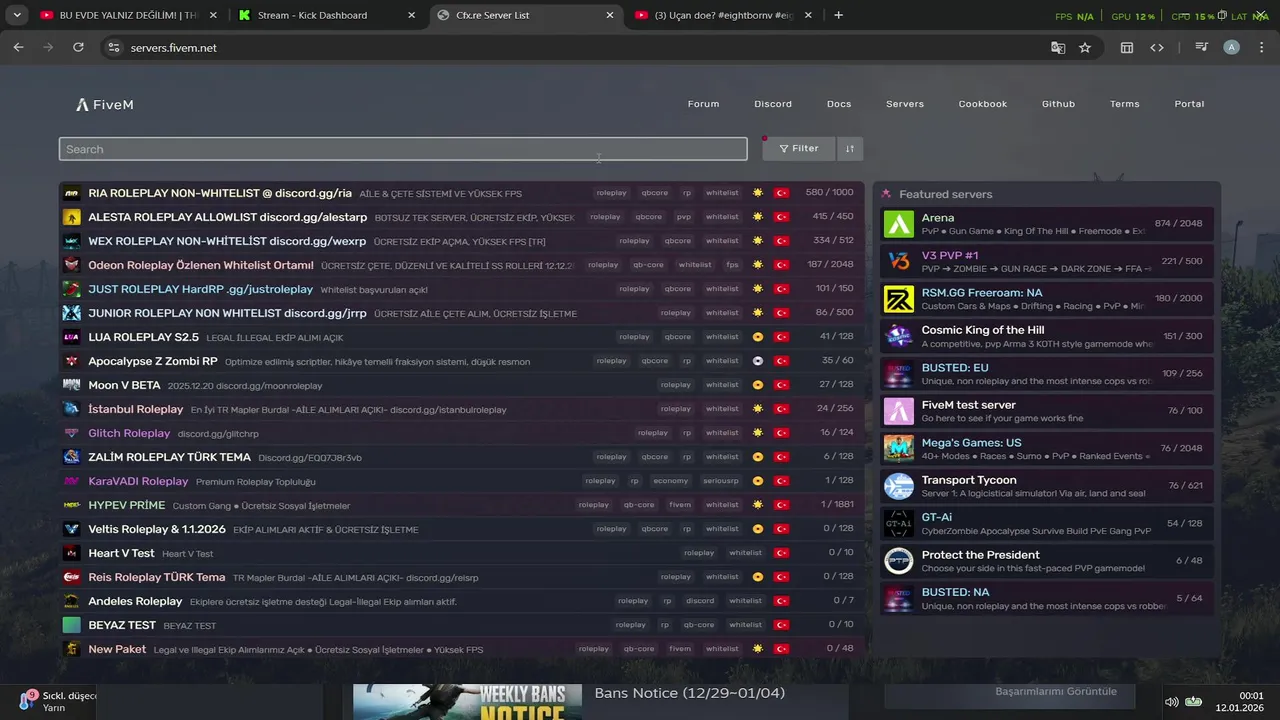Open the RIA ROLEPLAY server icon
This screenshot has width=1280, height=720.
pos(72,193)
